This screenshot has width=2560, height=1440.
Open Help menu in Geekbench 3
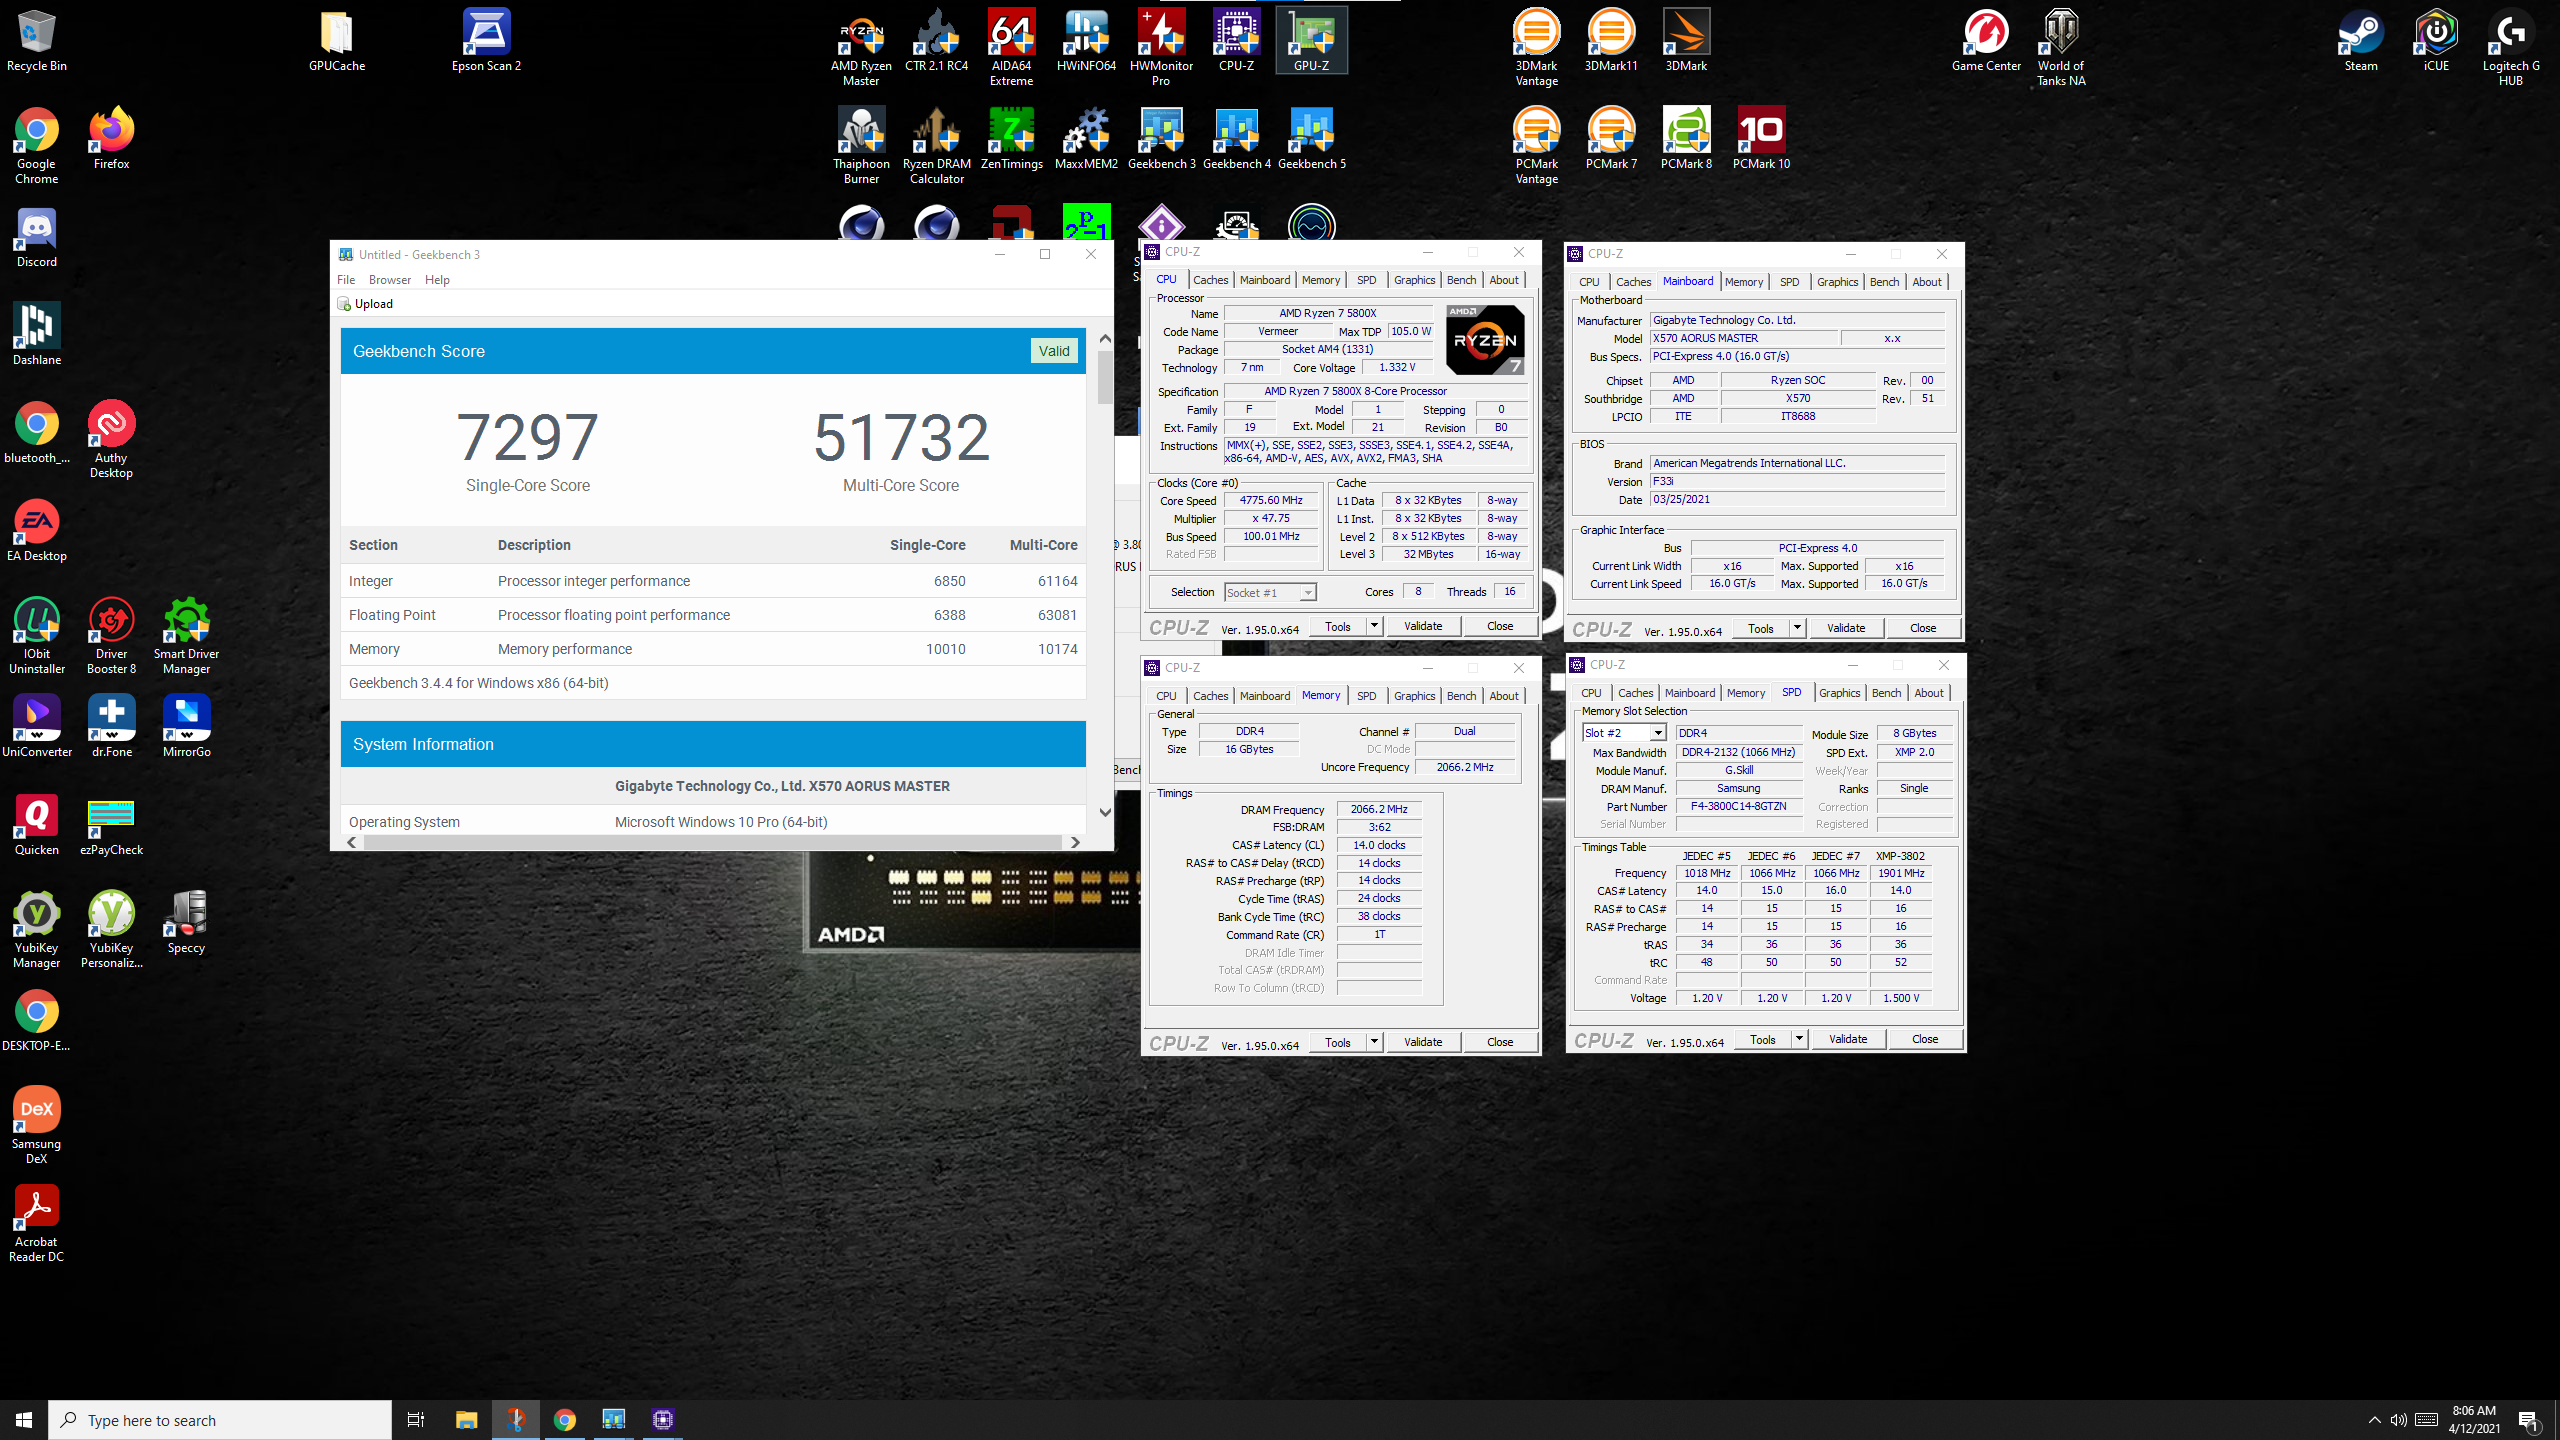437,280
